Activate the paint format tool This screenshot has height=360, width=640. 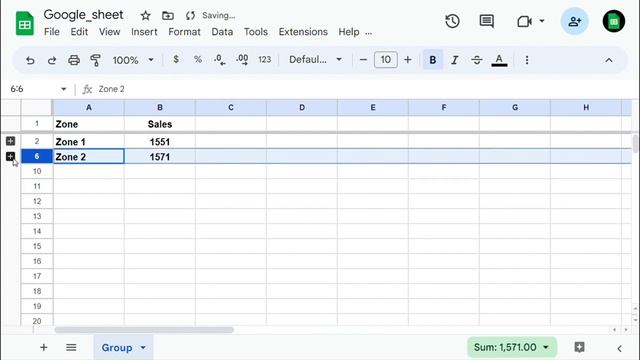pos(96,60)
